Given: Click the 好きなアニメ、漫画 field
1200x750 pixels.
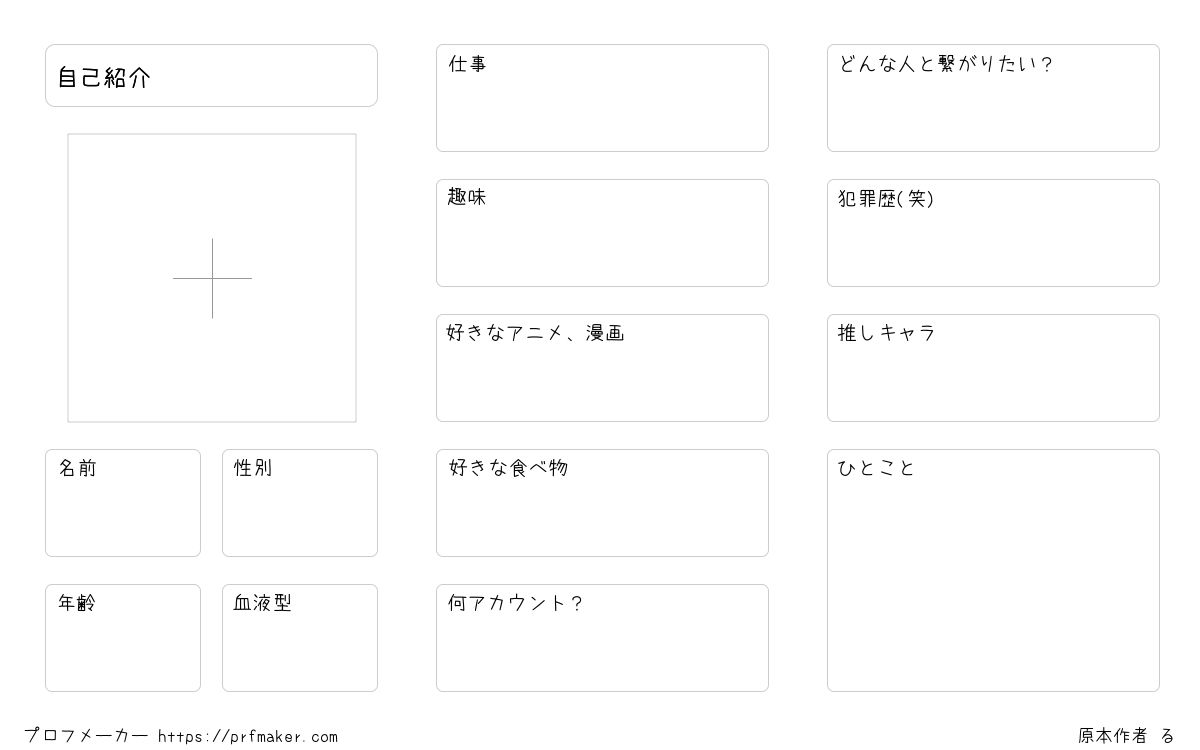Looking at the screenshot, I should [602, 368].
